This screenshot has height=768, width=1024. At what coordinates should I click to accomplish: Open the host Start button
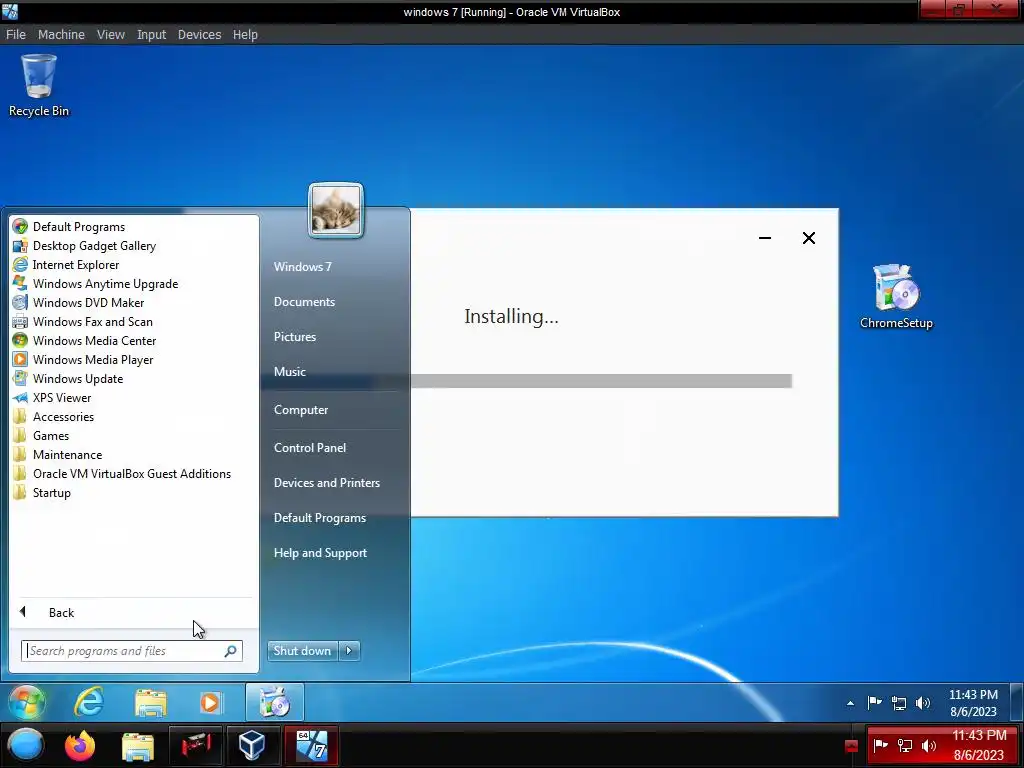26,745
